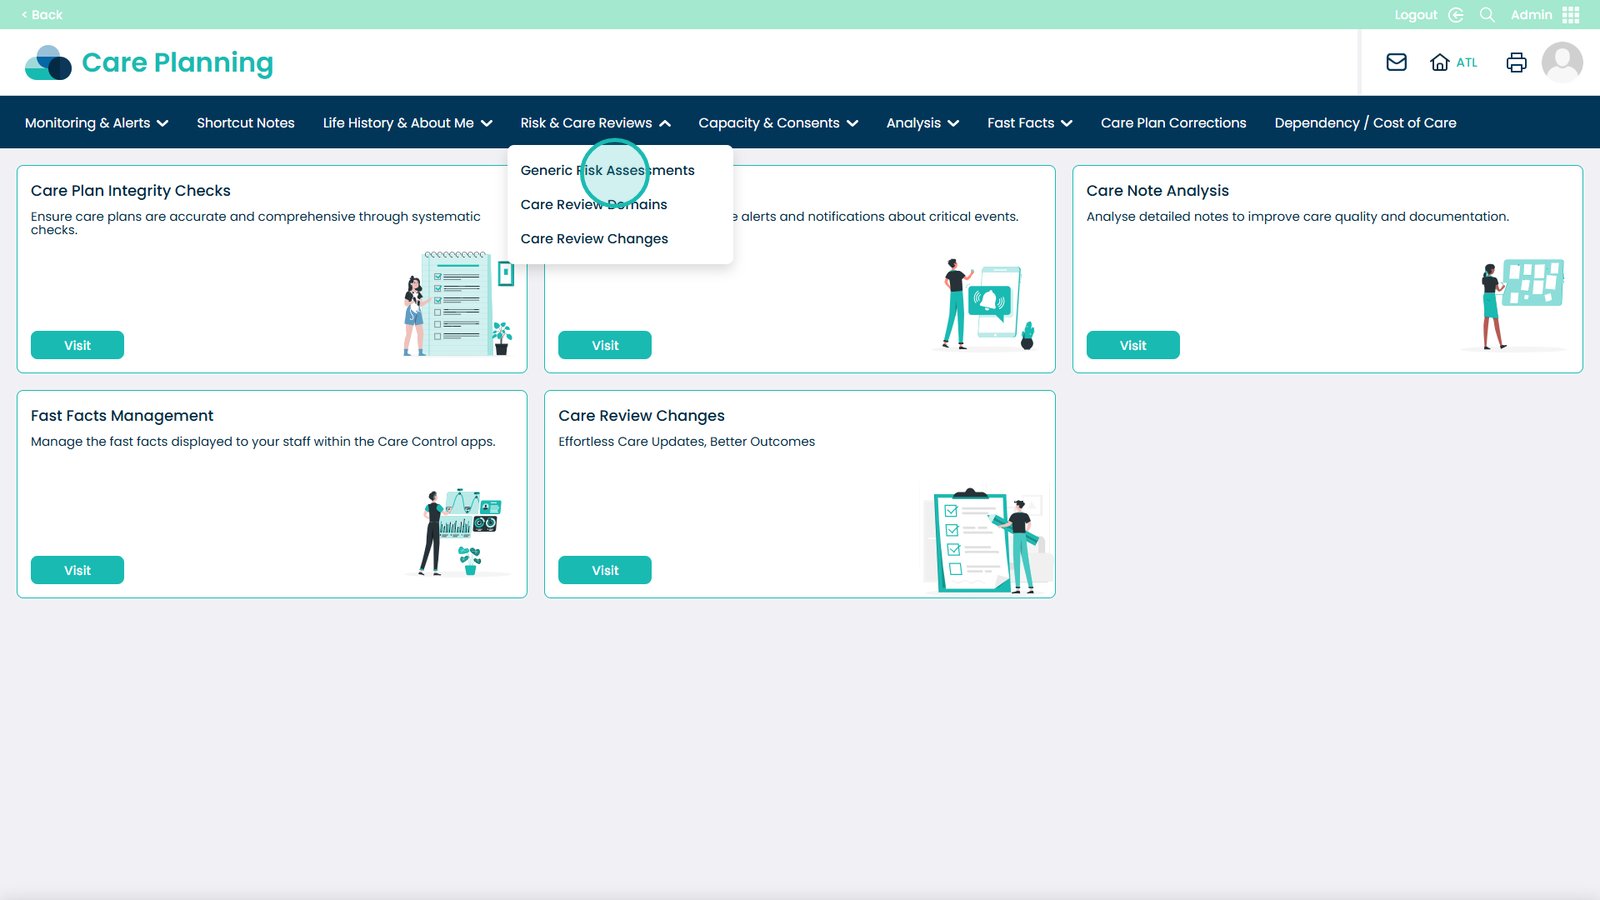Image resolution: width=1600 pixels, height=900 pixels.
Task: Click Care Plan Integrity Checks illustration
Action: [458, 303]
